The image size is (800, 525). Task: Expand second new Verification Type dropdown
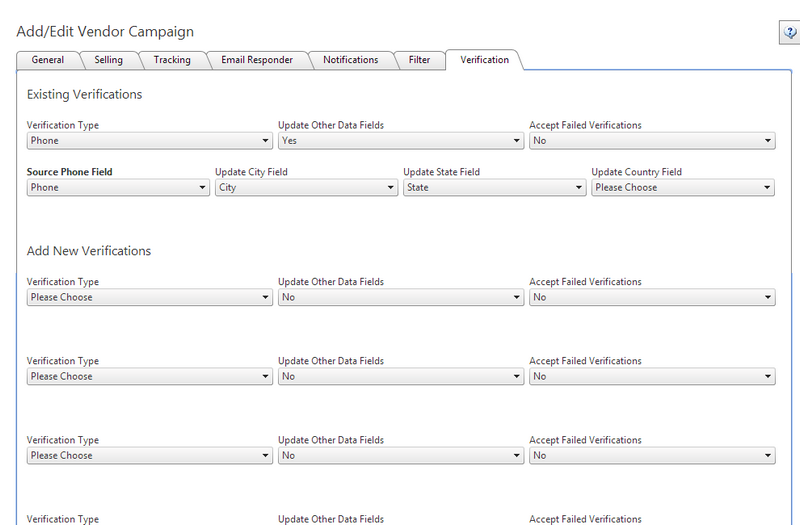(x=149, y=377)
